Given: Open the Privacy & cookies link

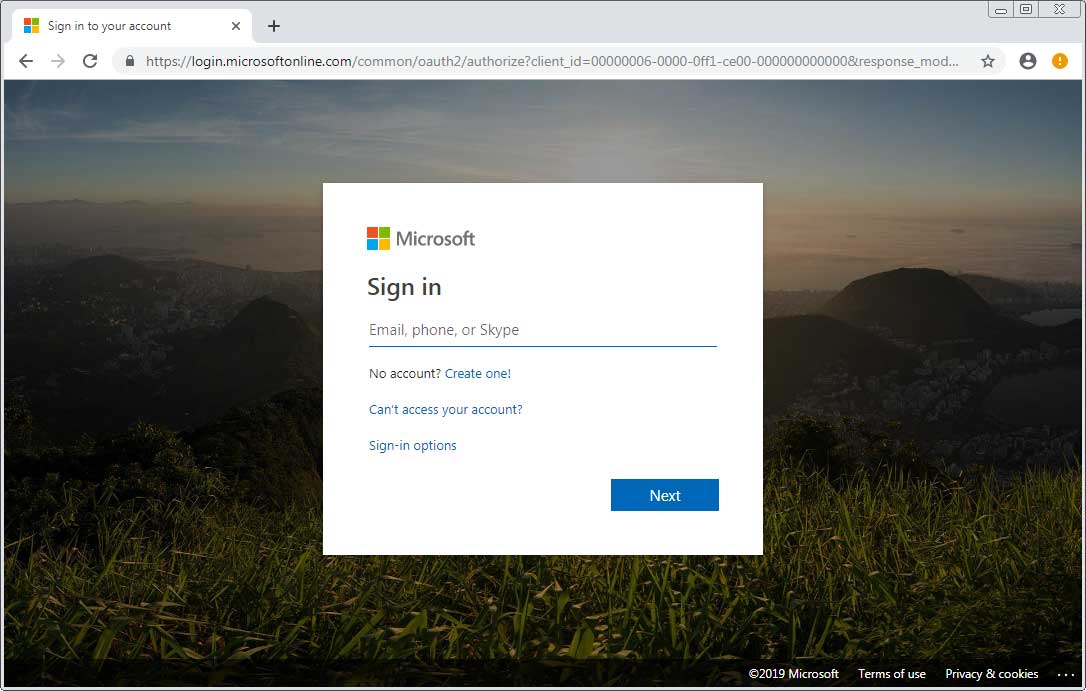Looking at the screenshot, I should 991,674.
